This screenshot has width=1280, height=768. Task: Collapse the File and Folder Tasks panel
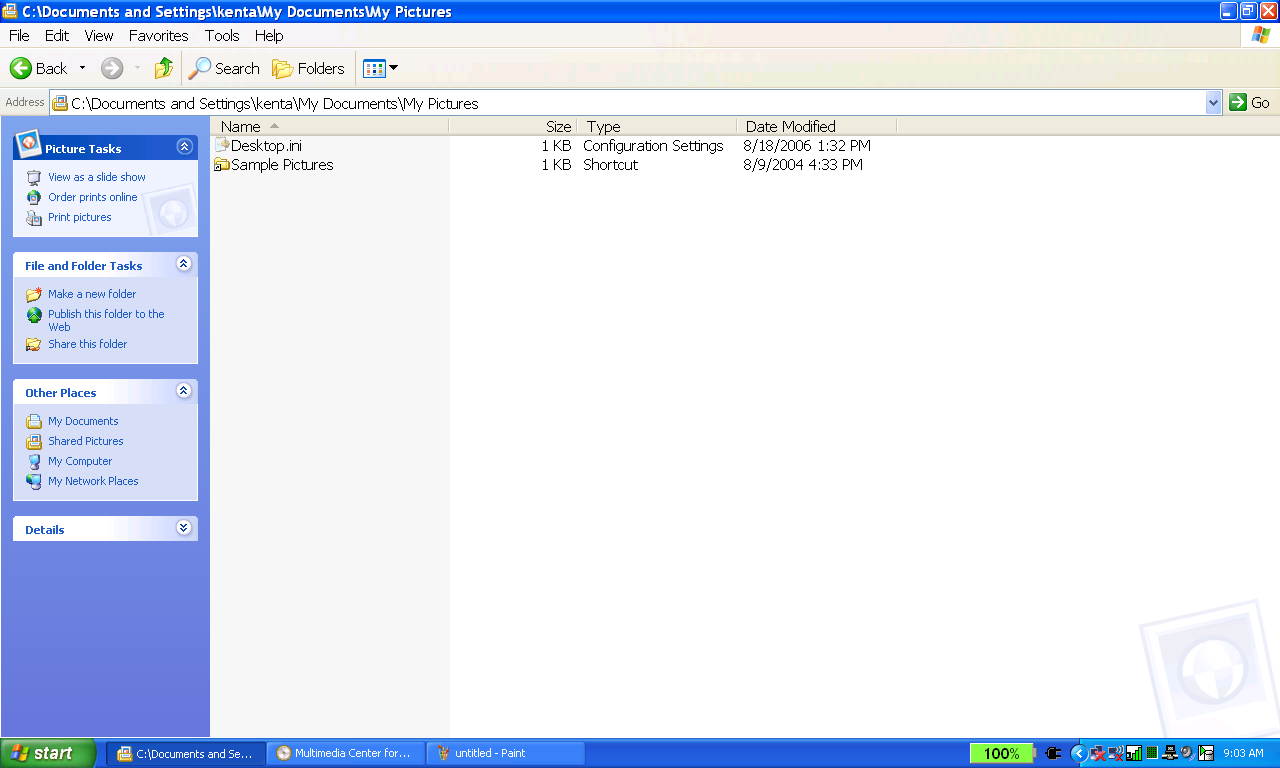tap(184, 264)
